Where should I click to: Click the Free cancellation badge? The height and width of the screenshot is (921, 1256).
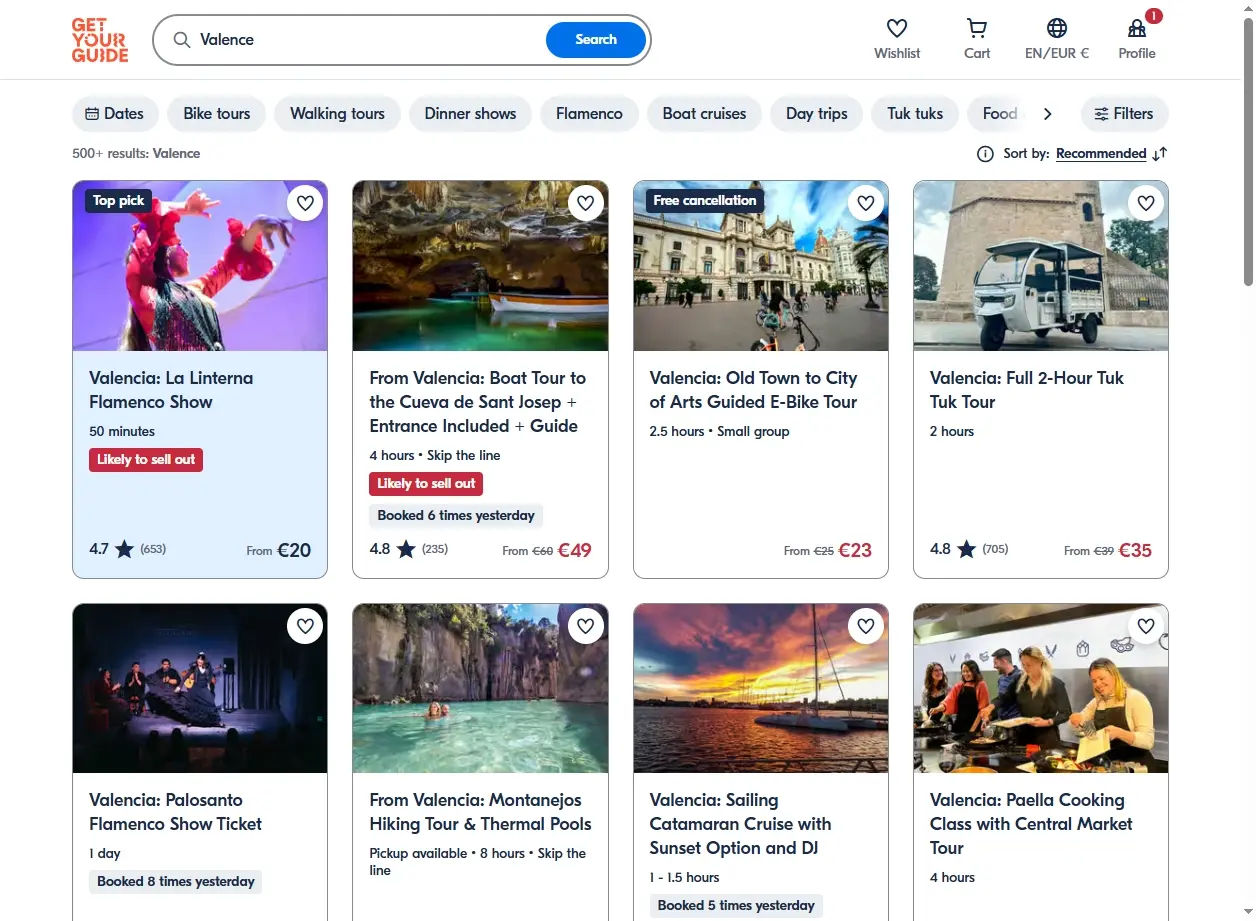click(705, 201)
